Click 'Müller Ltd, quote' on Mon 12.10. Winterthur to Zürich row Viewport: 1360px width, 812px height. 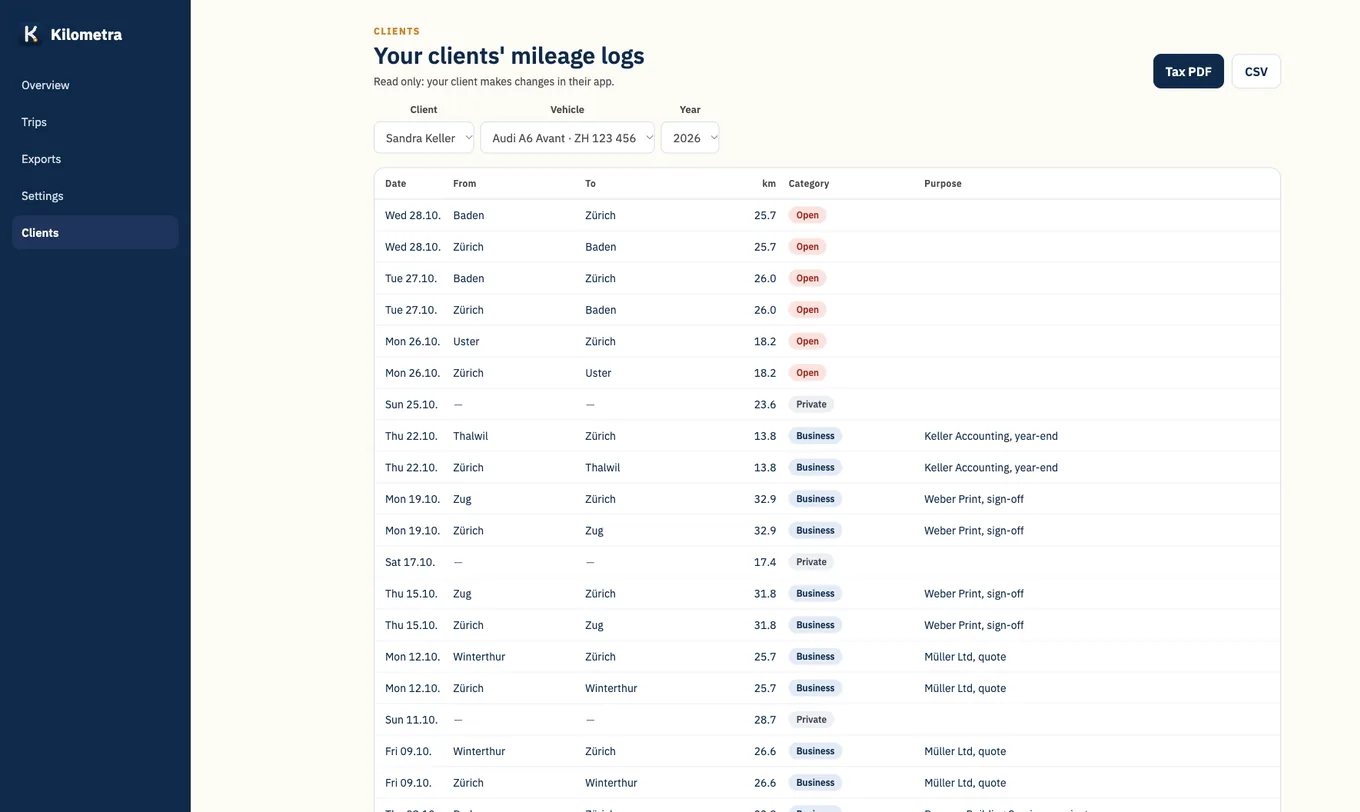pos(965,657)
